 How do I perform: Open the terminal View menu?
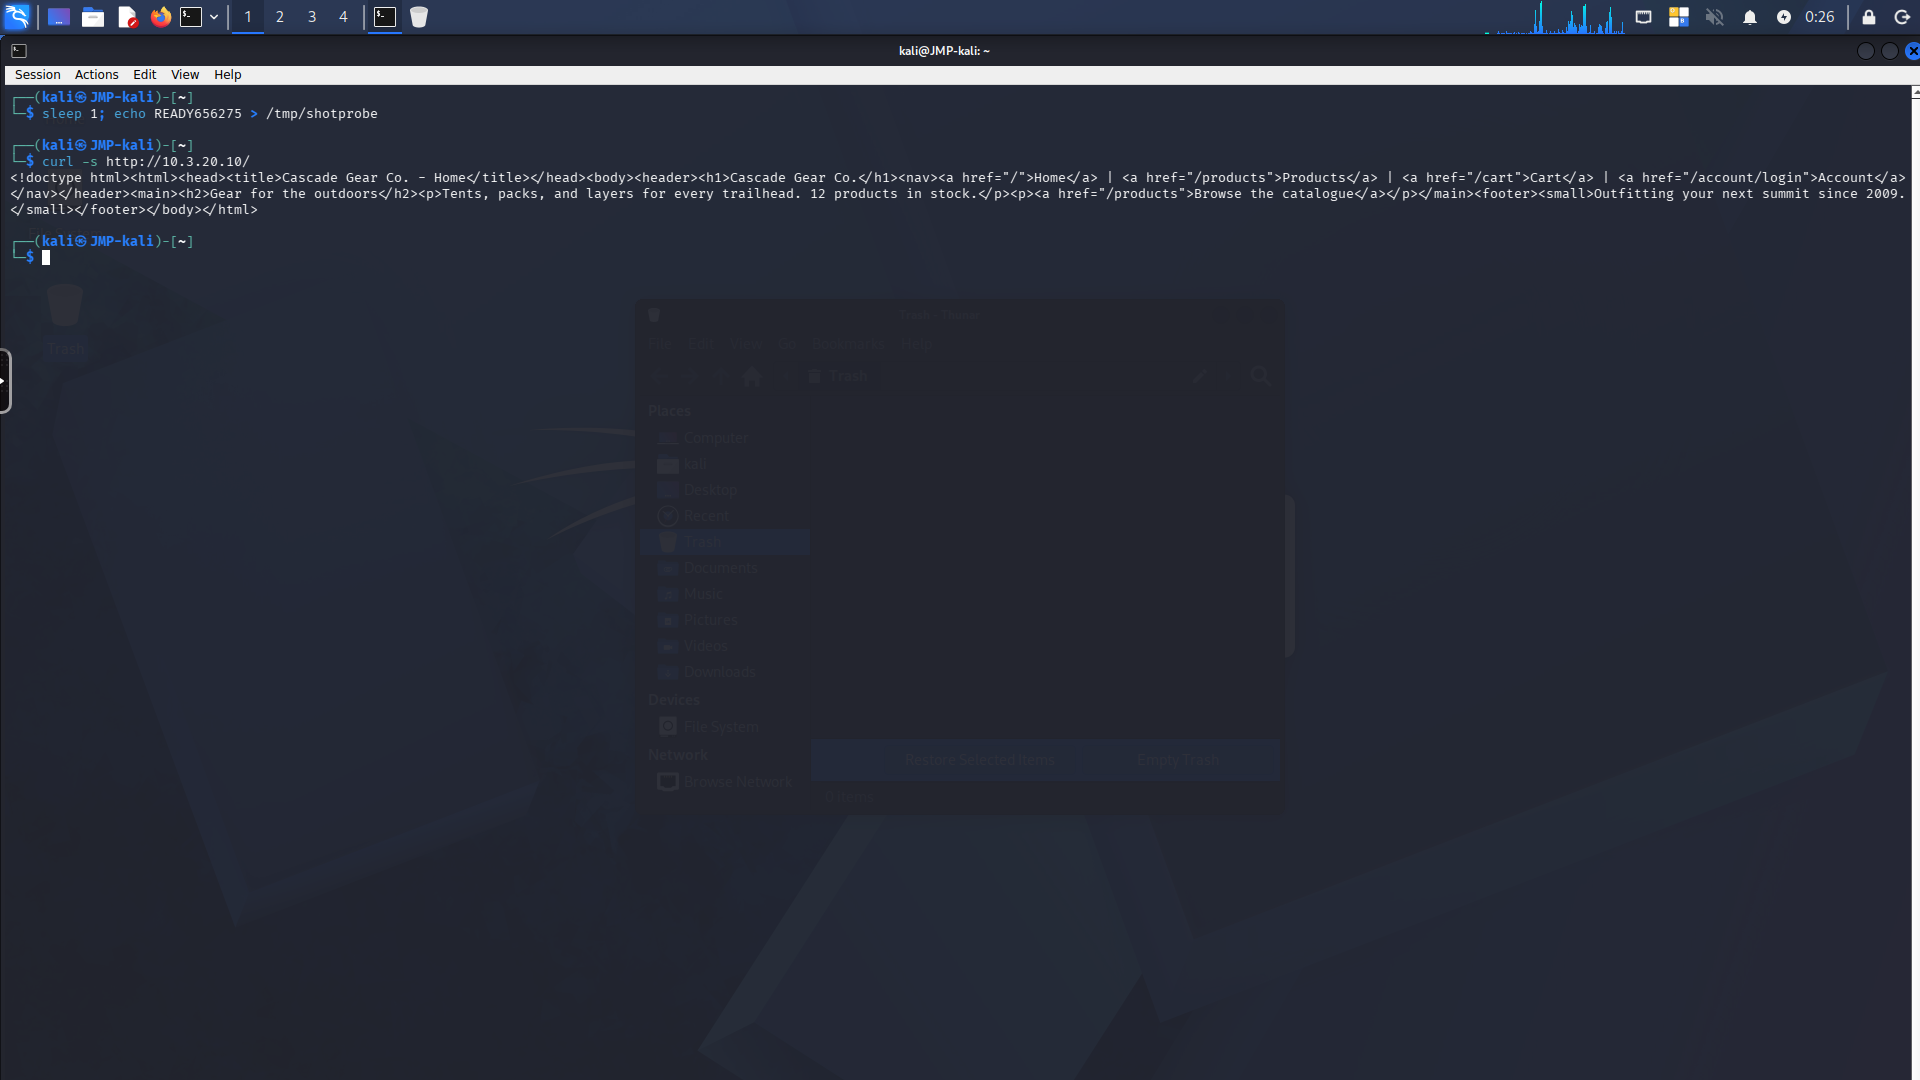[x=185, y=75]
